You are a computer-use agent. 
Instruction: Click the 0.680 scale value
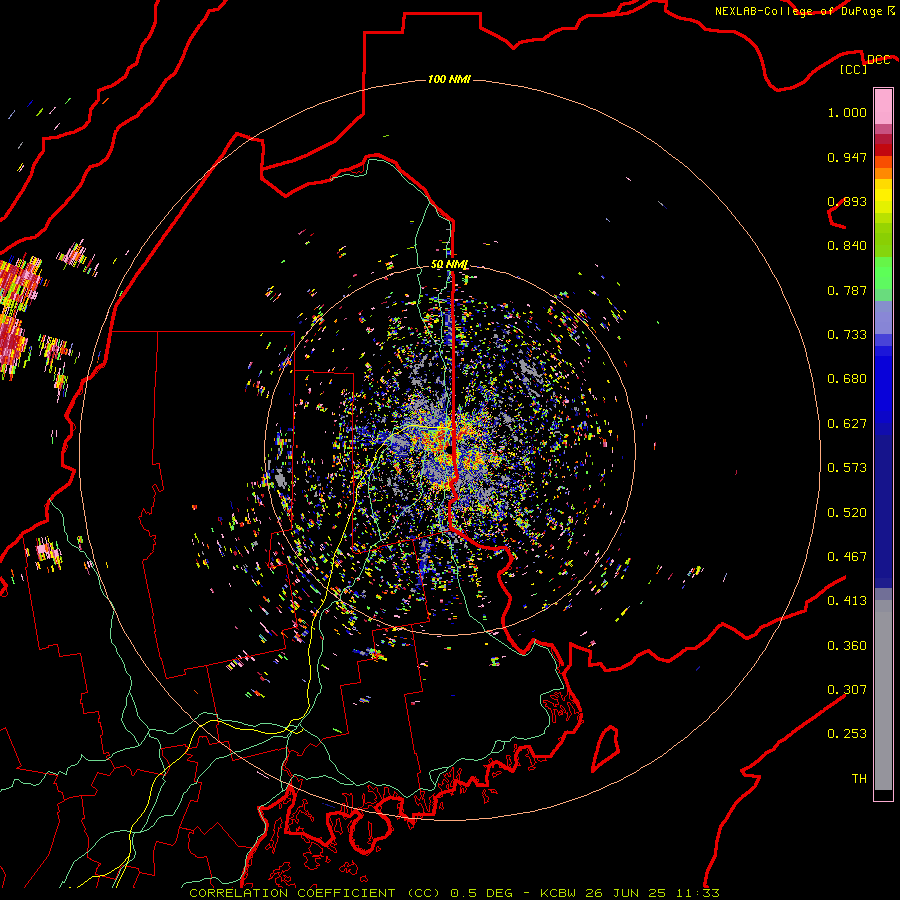click(x=847, y=379)
